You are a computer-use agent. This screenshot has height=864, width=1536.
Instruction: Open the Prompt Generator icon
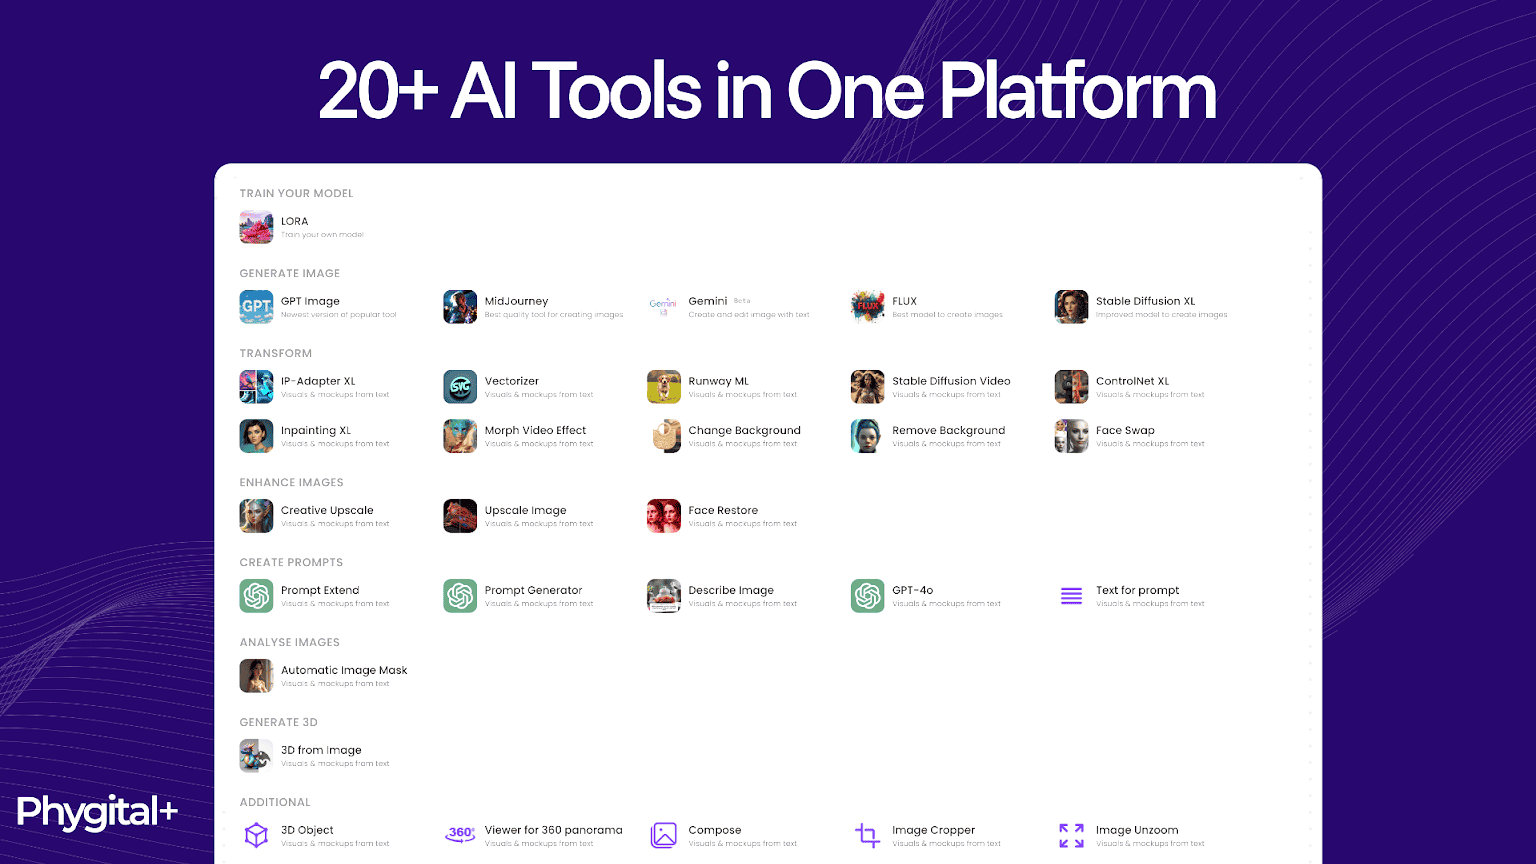point(460,596)
